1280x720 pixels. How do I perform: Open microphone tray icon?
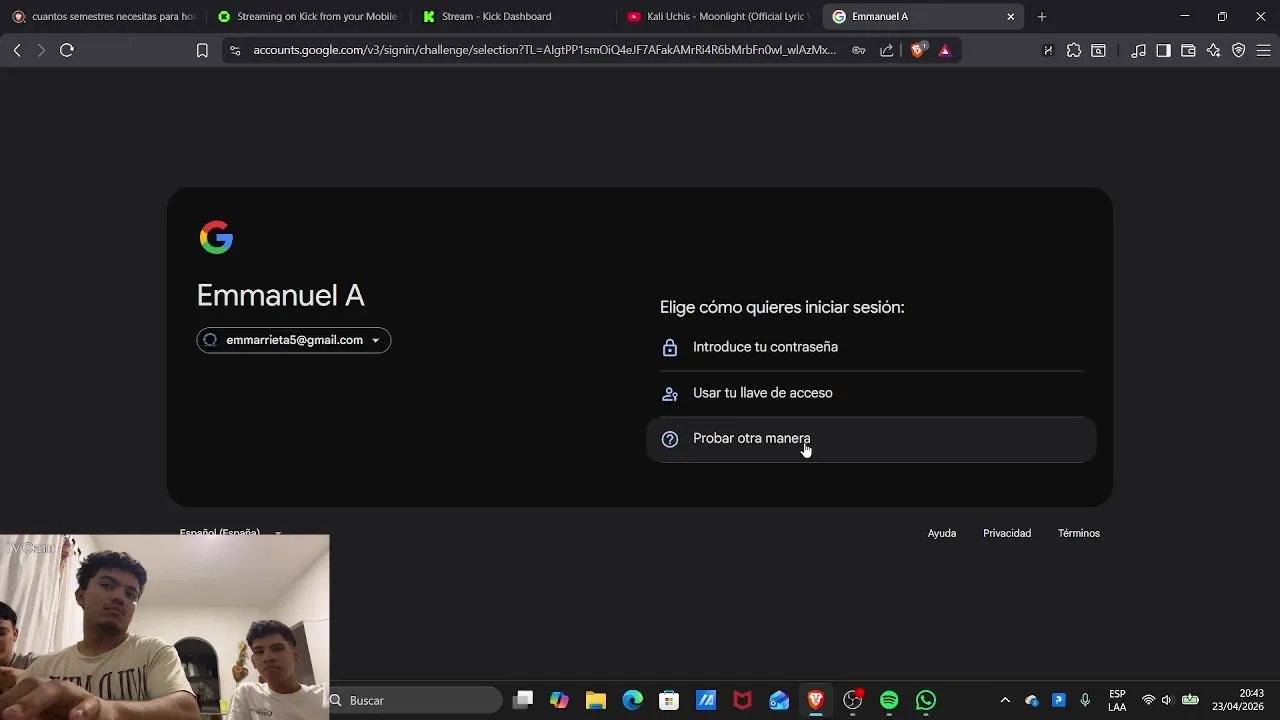click(1085, 700)
